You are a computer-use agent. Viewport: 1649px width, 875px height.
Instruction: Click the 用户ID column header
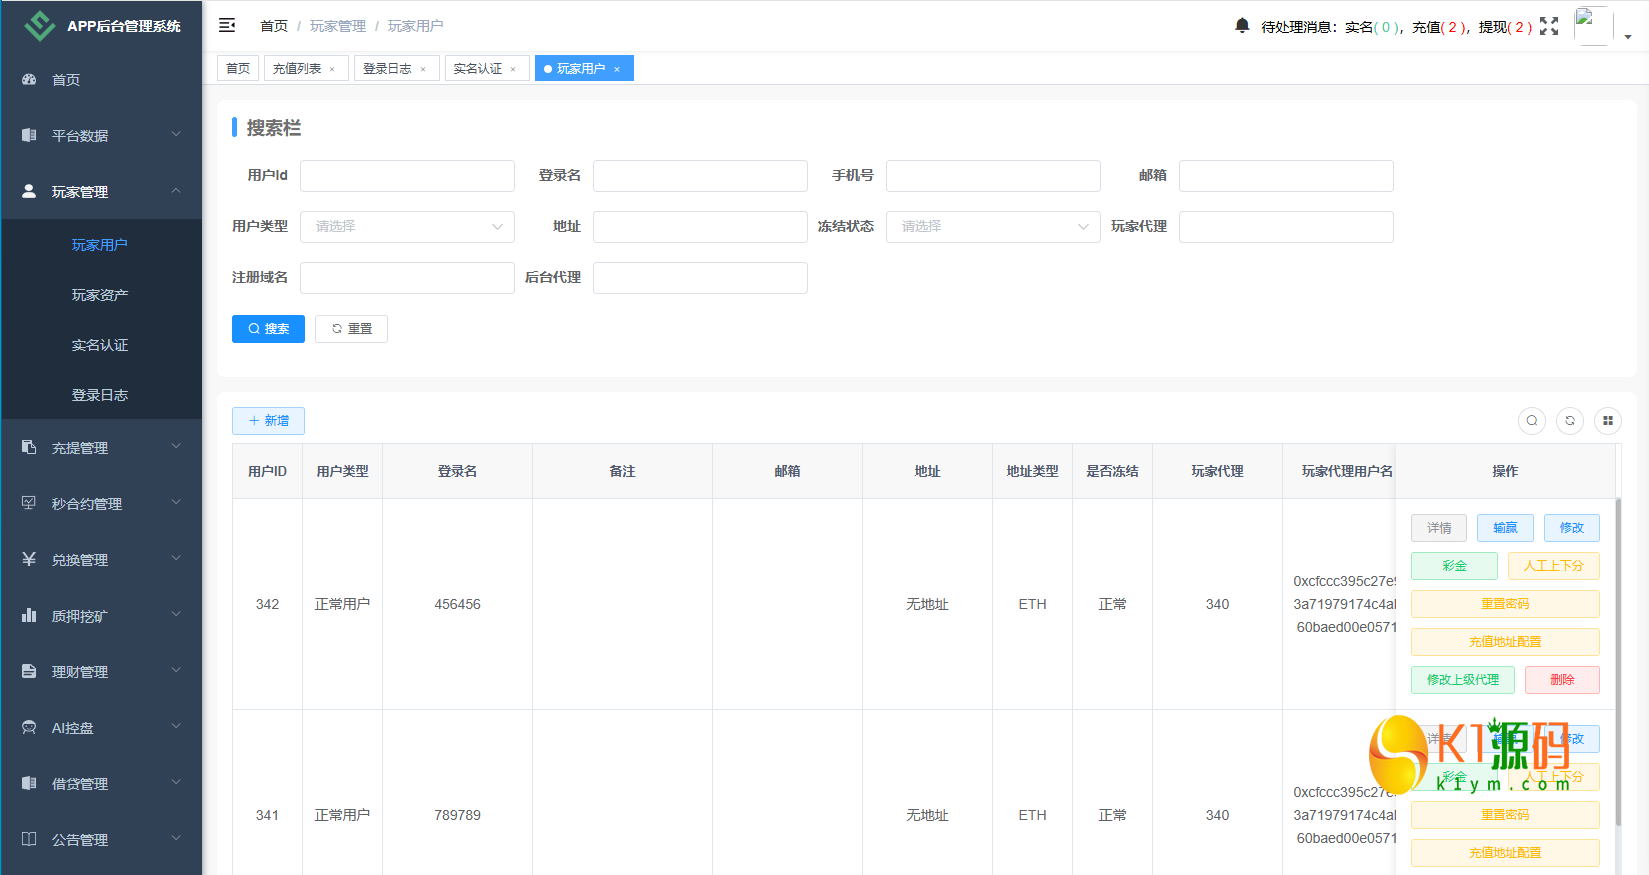267,471
